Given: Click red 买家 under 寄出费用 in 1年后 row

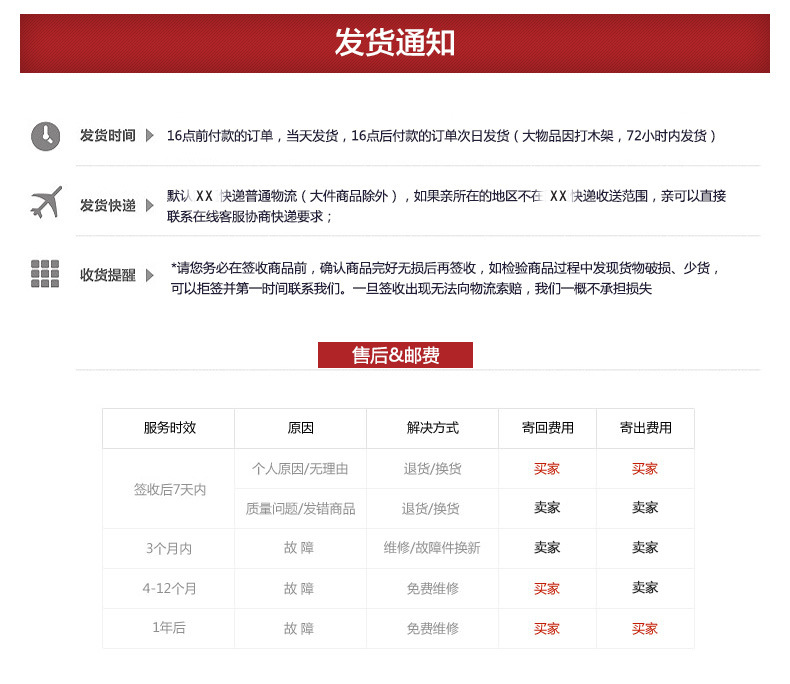Looking at the screenshot, I should tap(645, 629).
